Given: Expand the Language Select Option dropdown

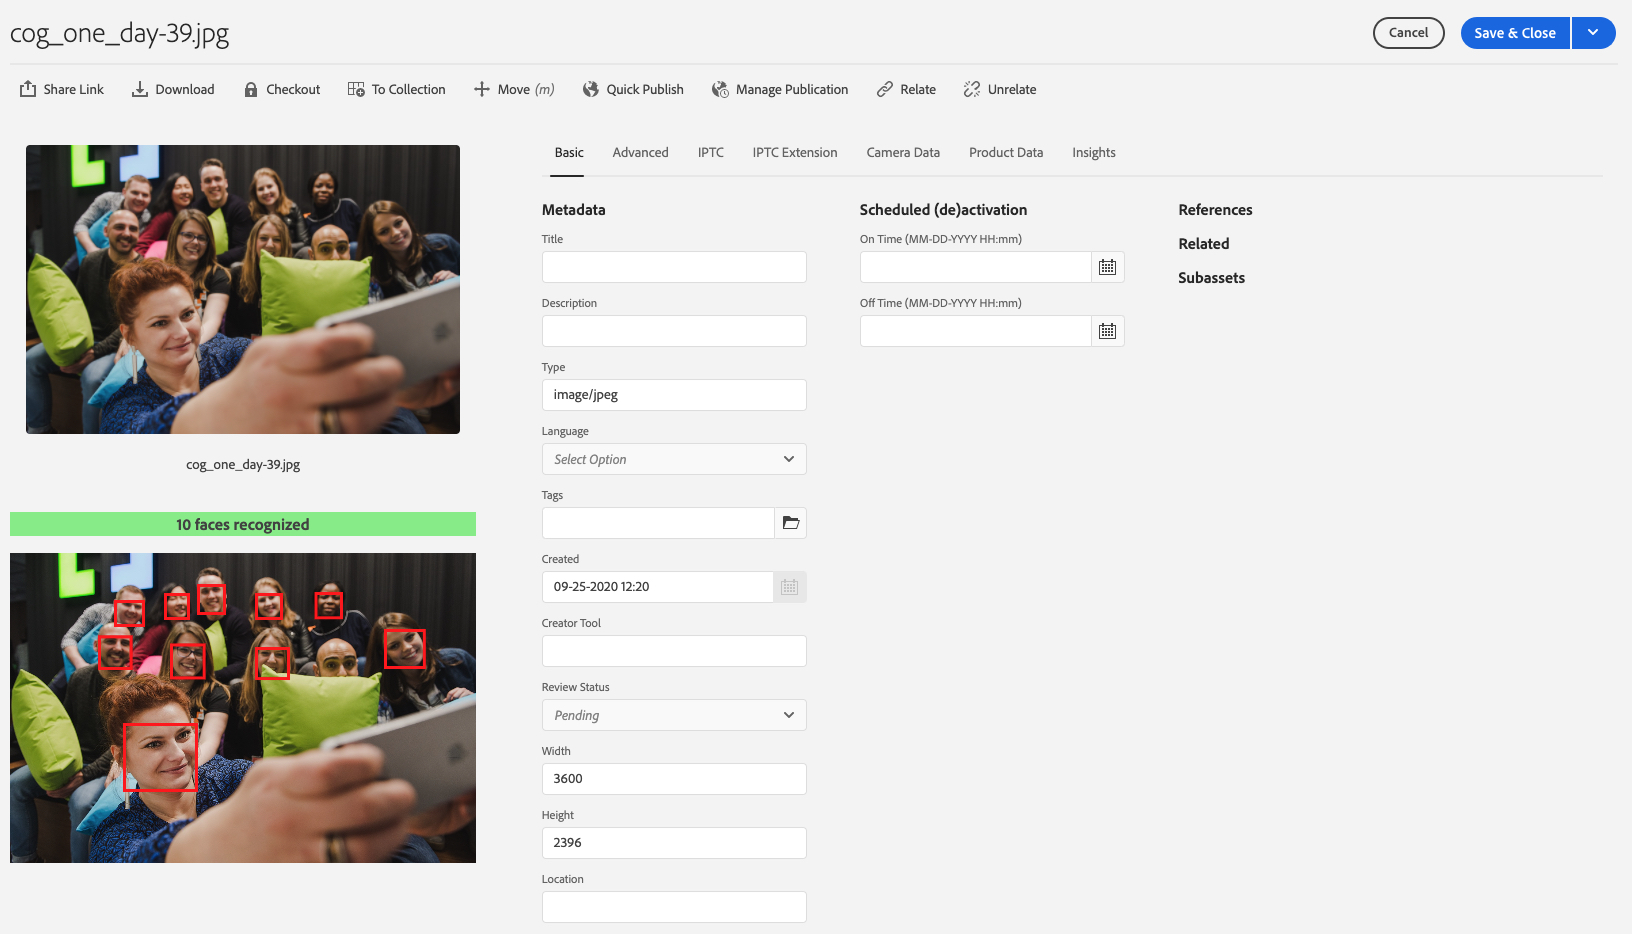Looking at the screenshot, I should [674, 459].
